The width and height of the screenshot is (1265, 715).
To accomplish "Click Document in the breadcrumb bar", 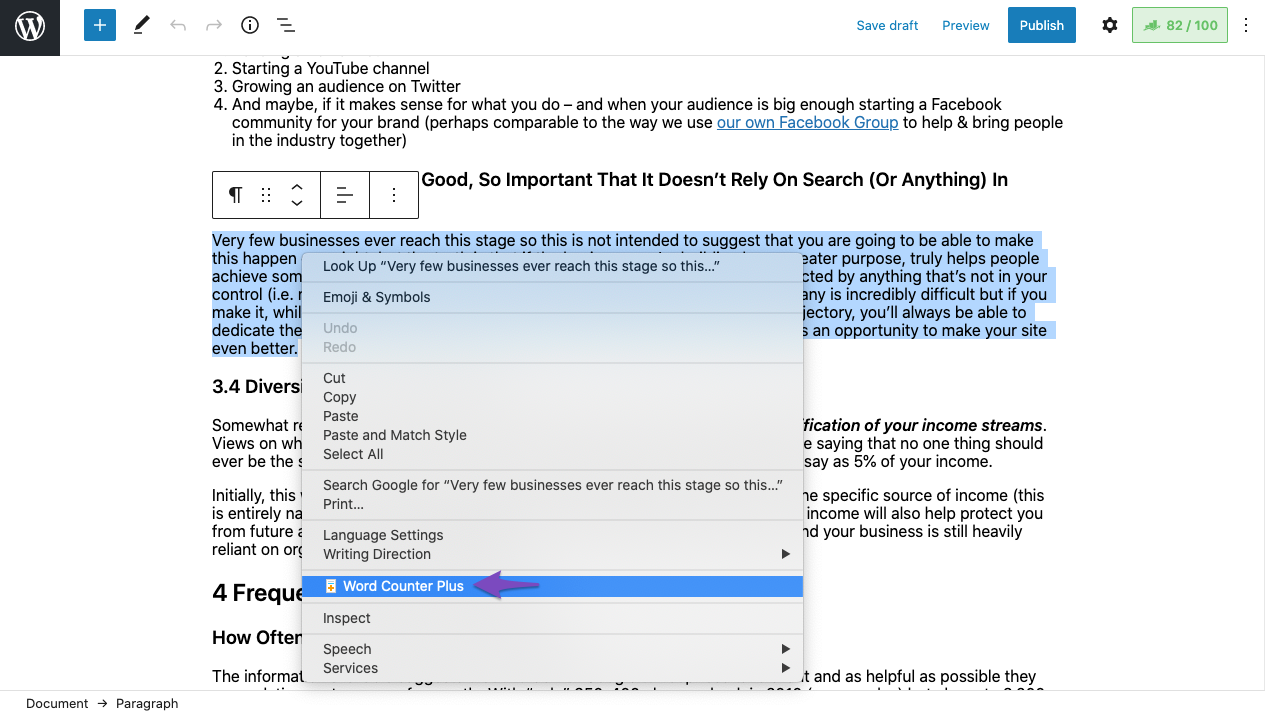I will 57,703.
